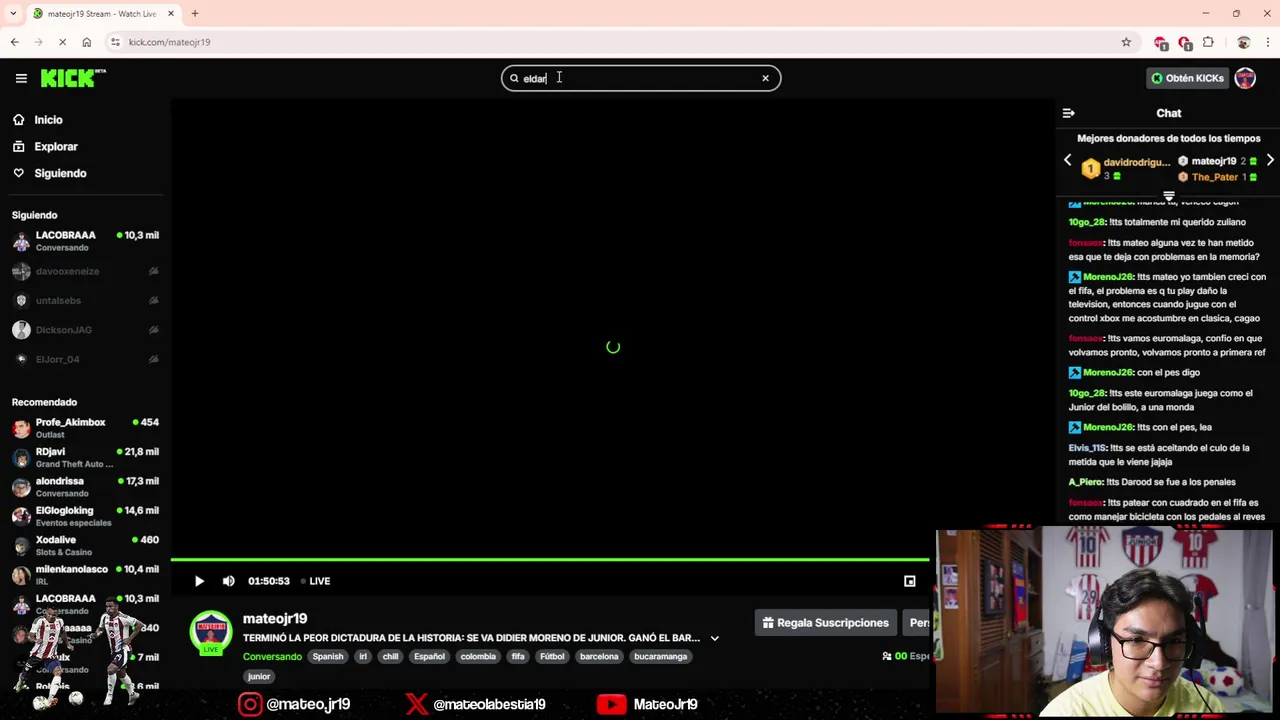
Task: Open recommended channel Xodalive
Action: pyautogui.click(x=85, y=545)
